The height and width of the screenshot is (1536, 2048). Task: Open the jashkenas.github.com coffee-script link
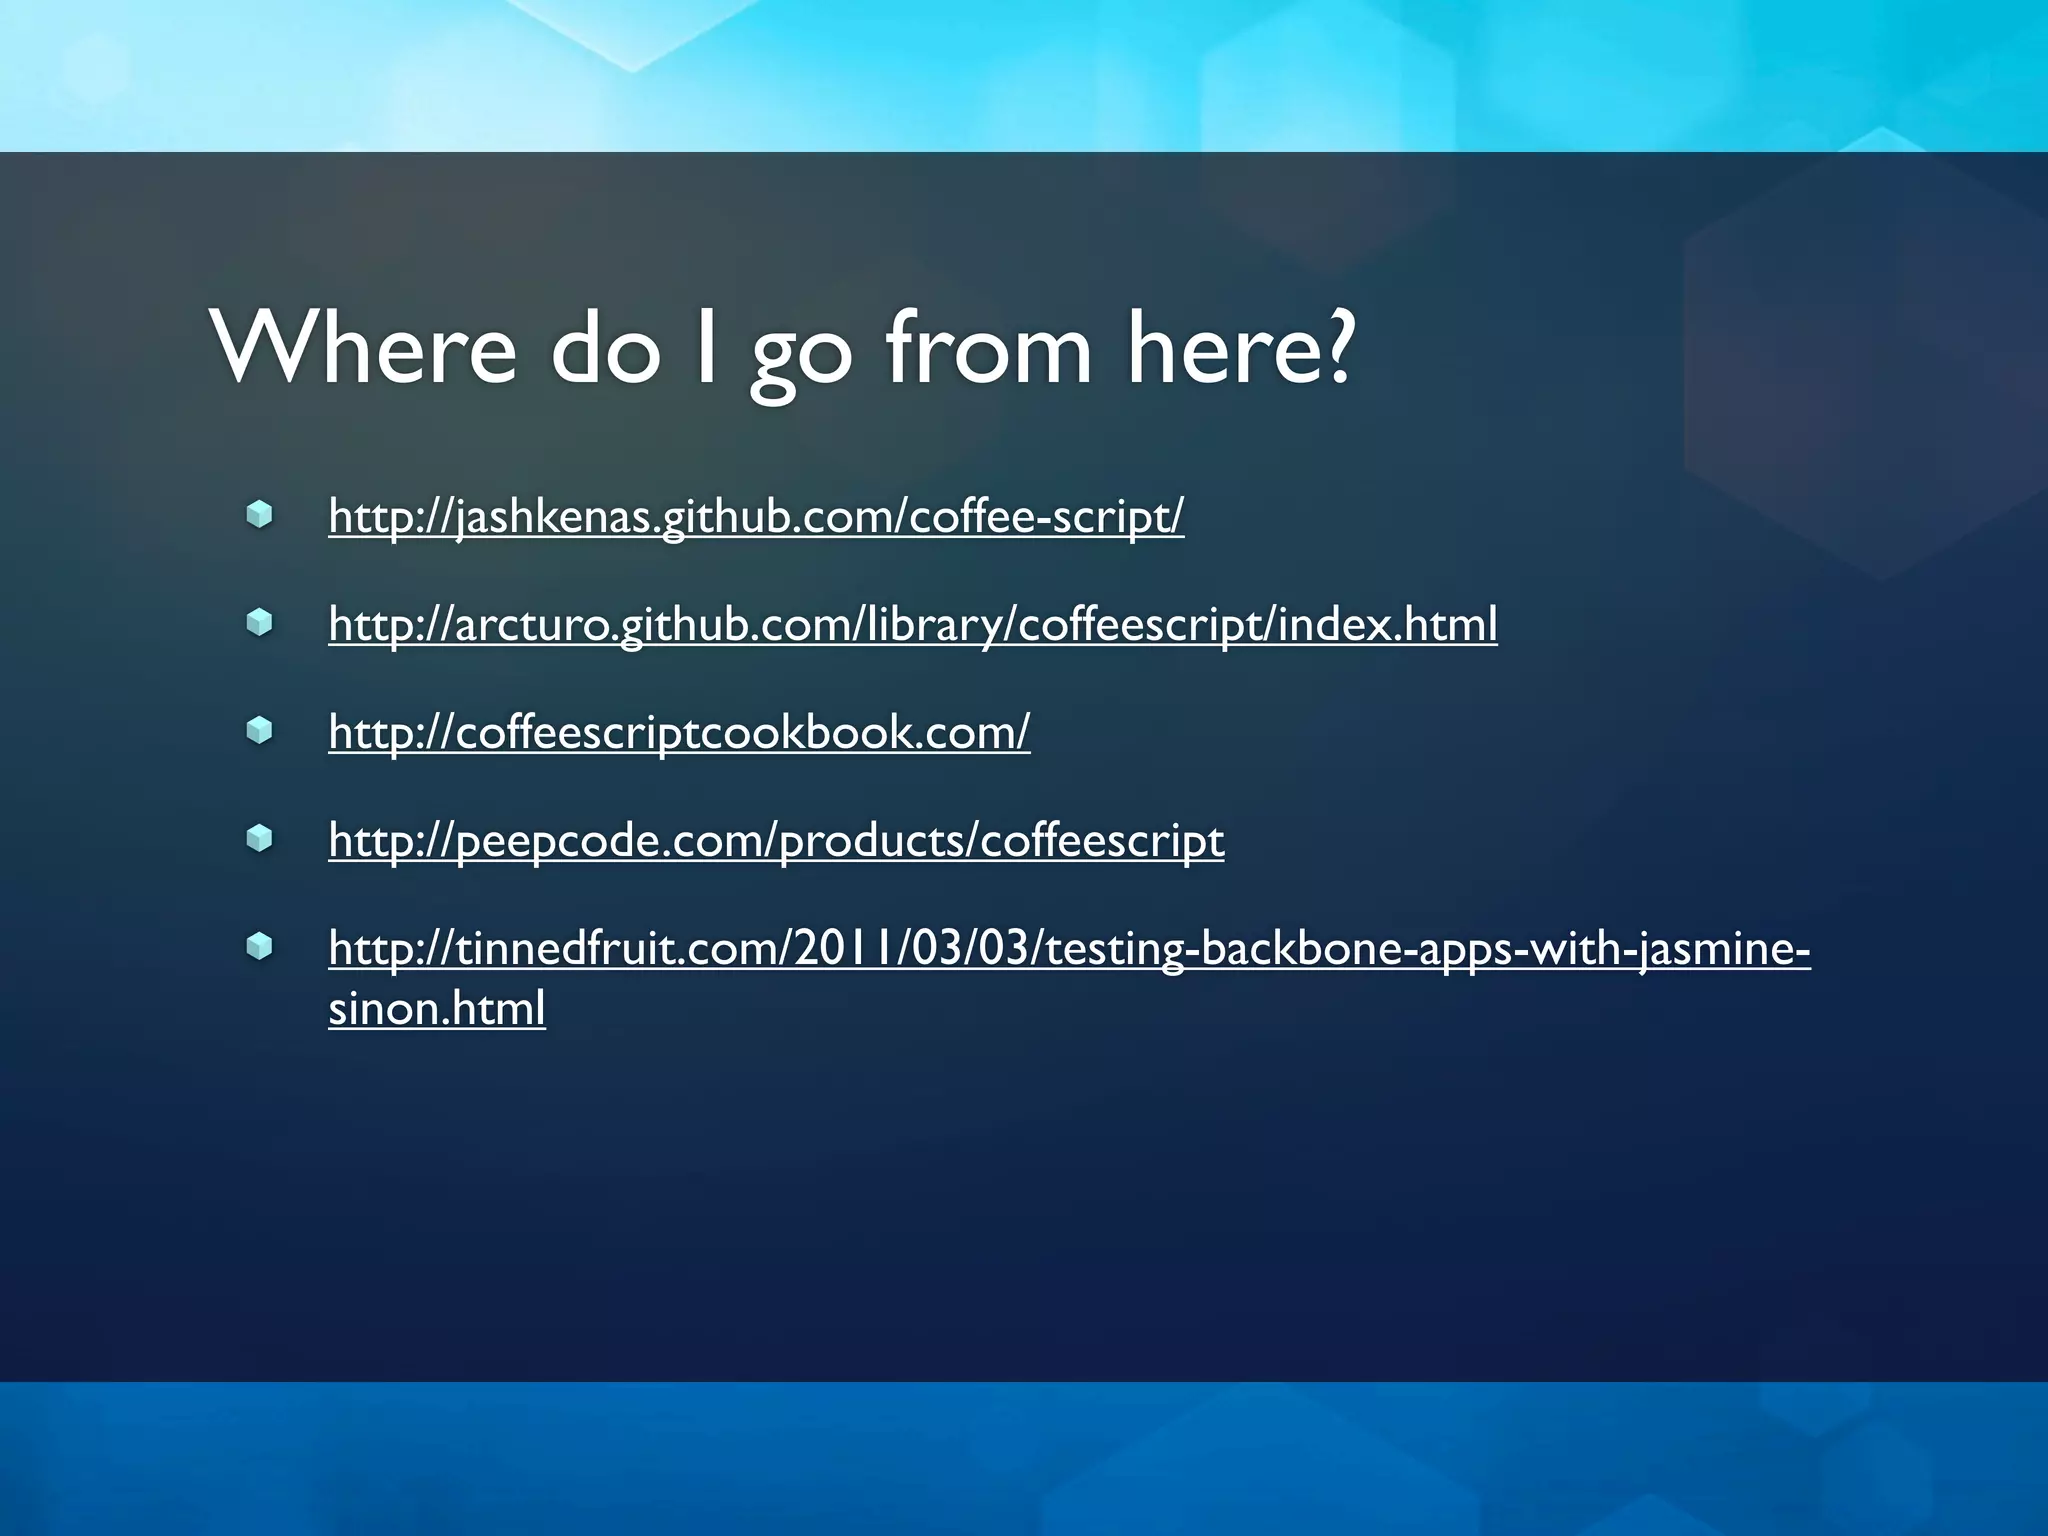(756, 517)
